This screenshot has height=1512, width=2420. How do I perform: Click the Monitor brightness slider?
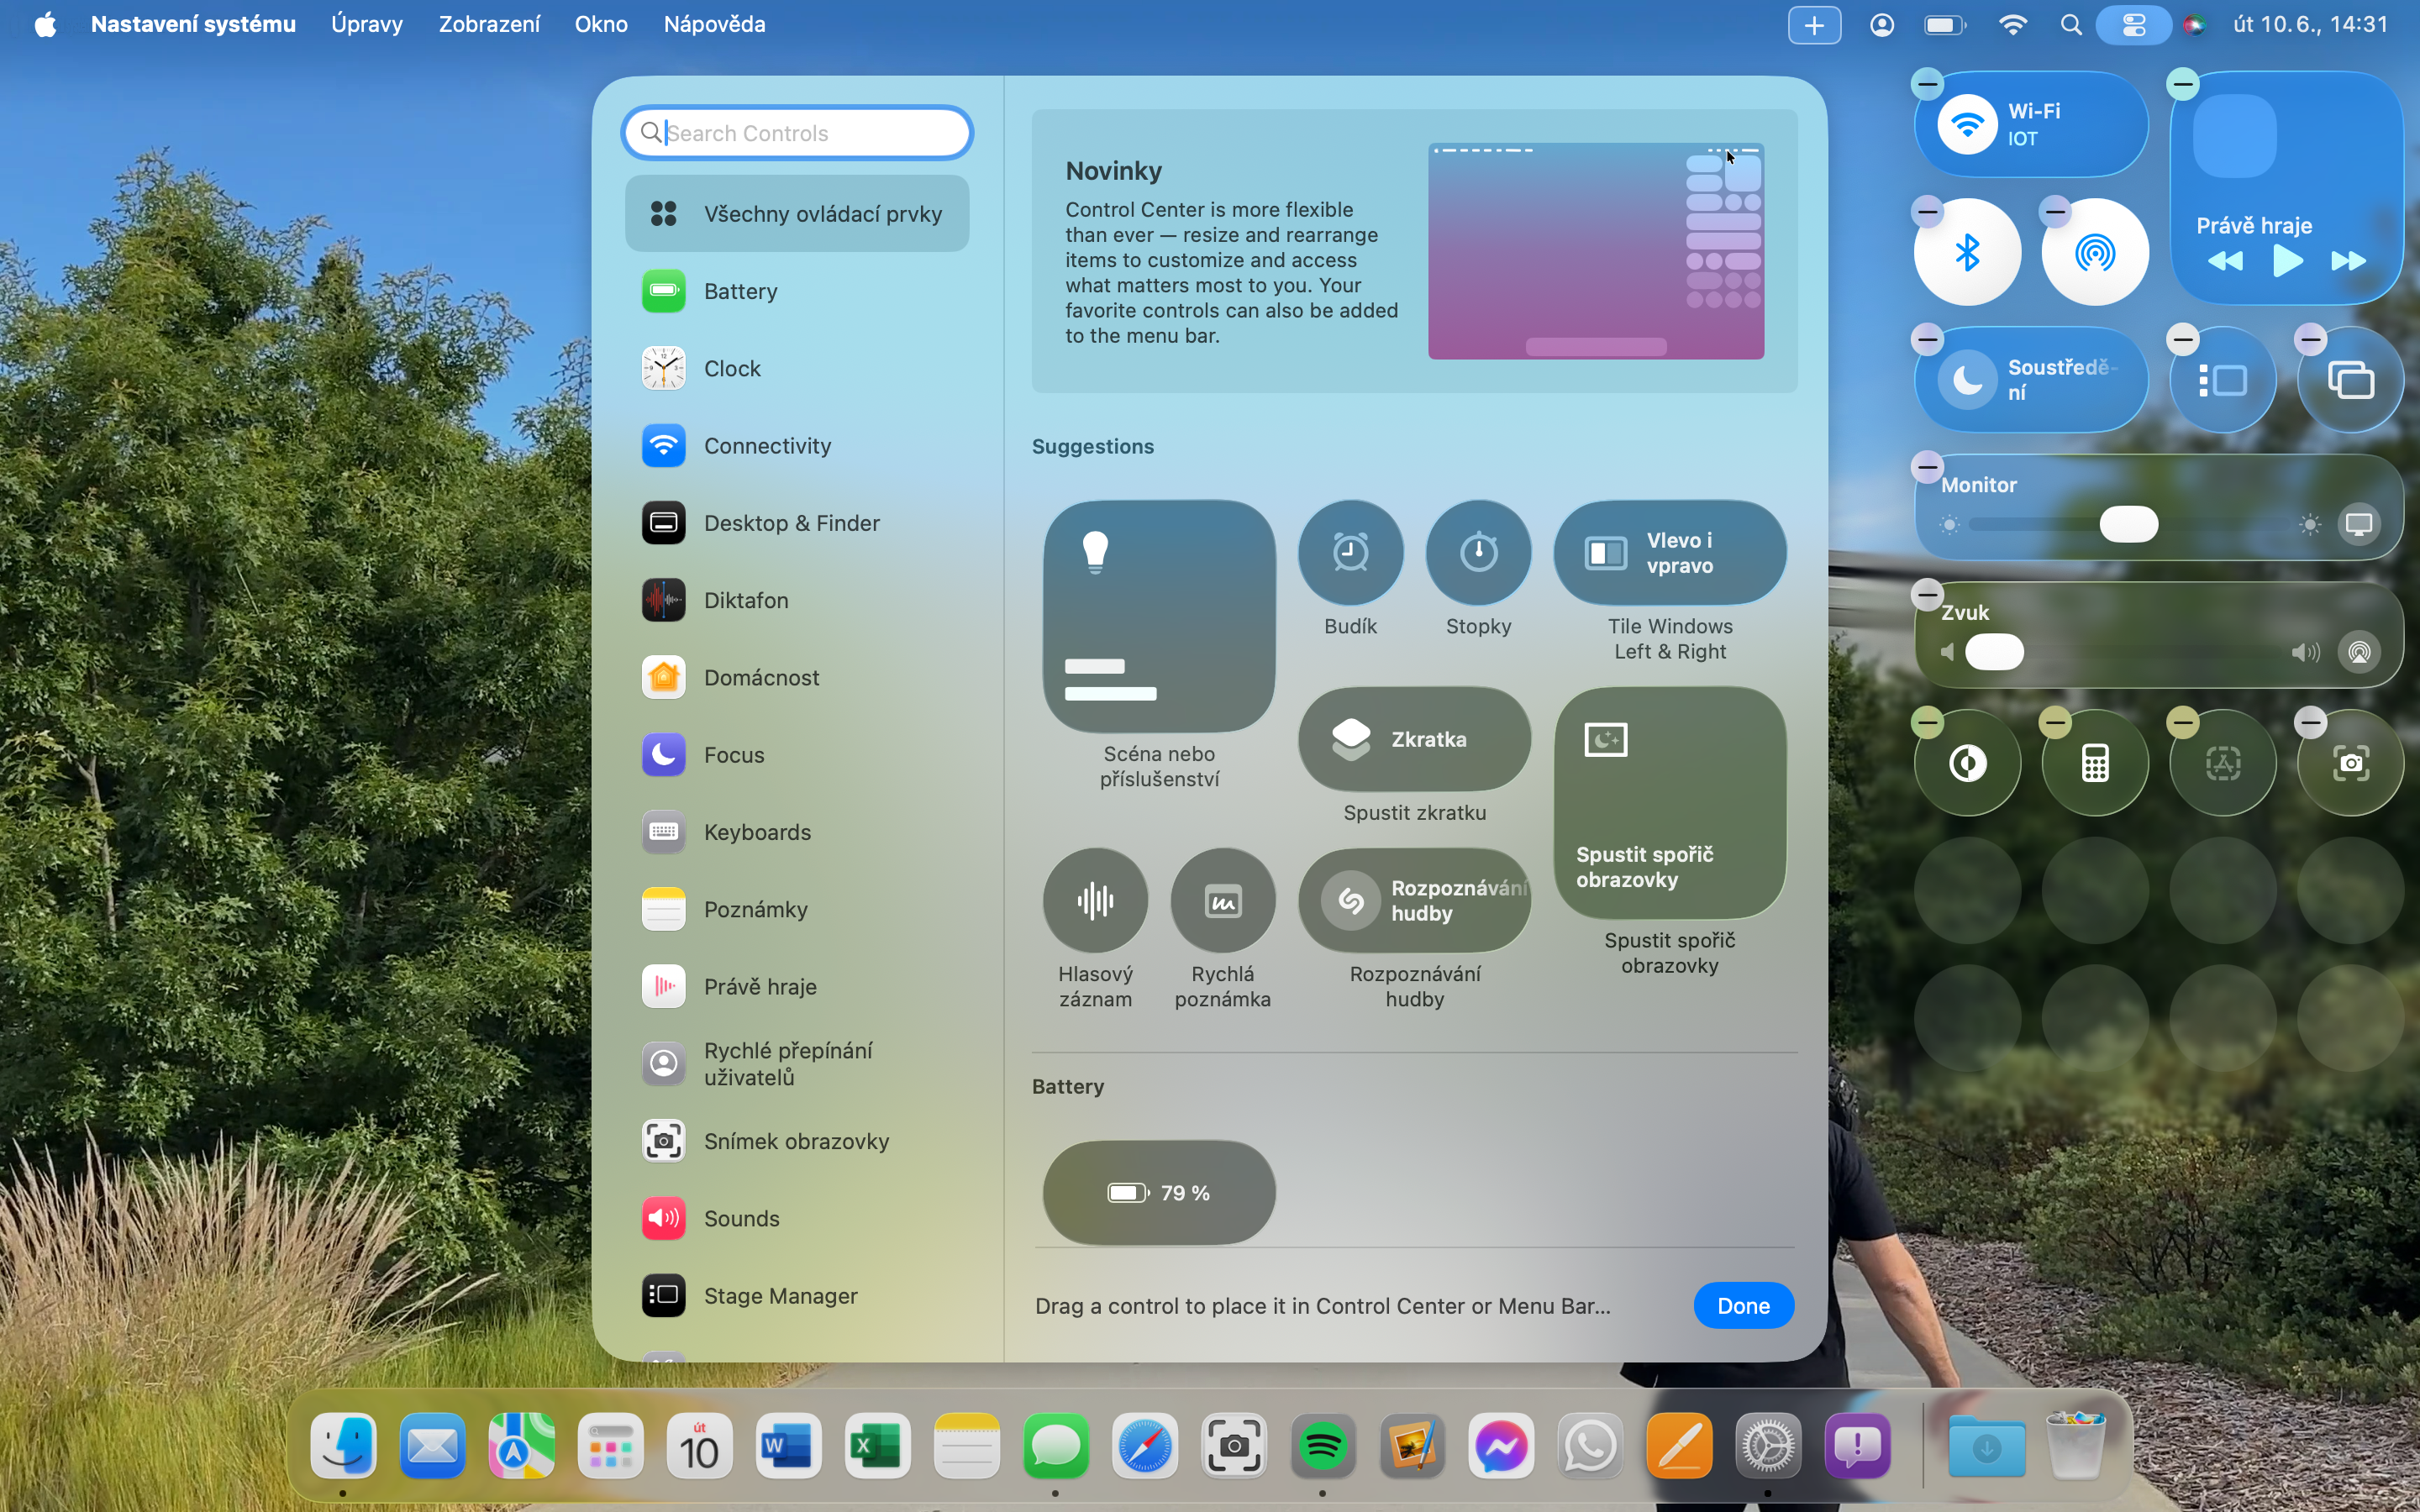click(x=2128, y=524)
